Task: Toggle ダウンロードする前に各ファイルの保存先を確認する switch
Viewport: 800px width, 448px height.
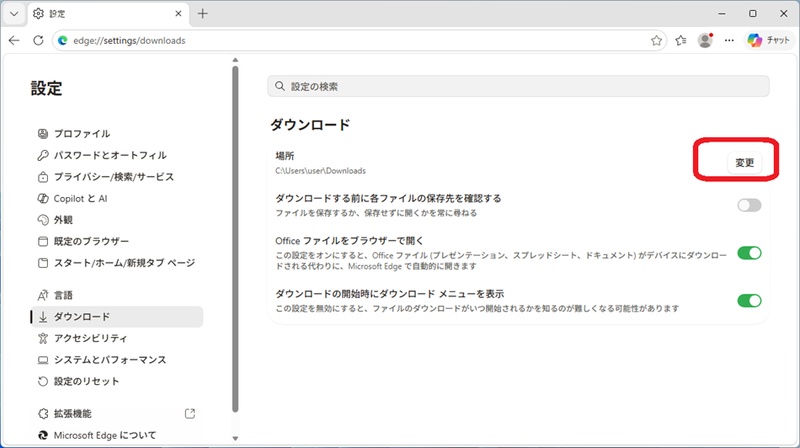Action: point(749,205)
